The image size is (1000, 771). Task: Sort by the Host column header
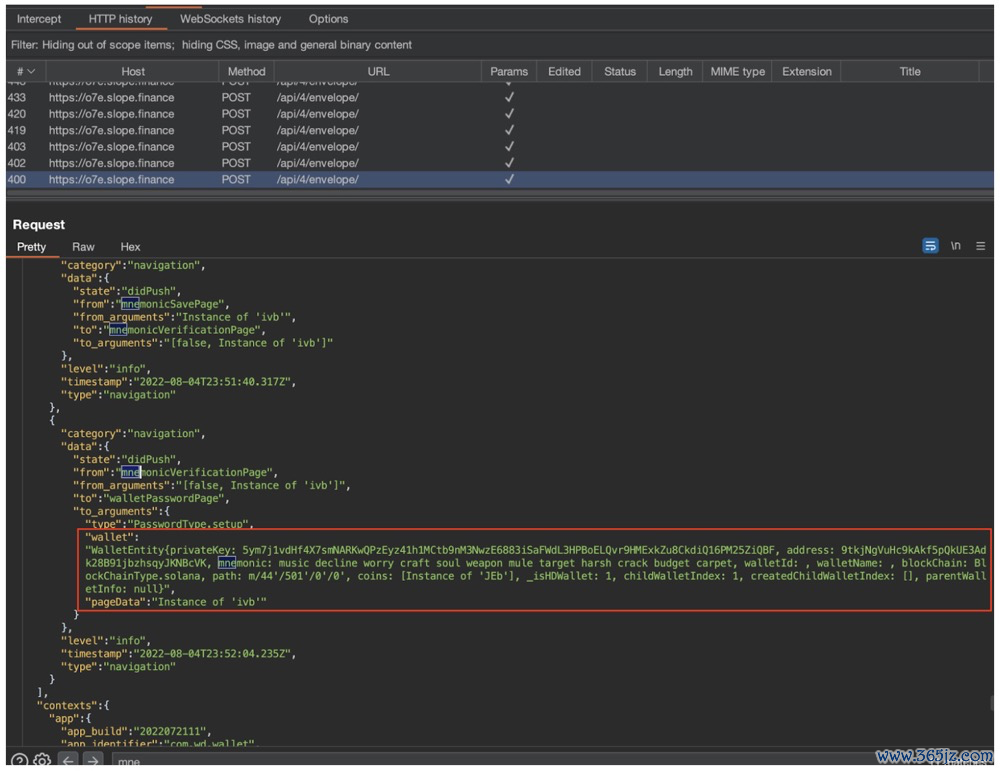pyautogui.click(x=133, y=72)
